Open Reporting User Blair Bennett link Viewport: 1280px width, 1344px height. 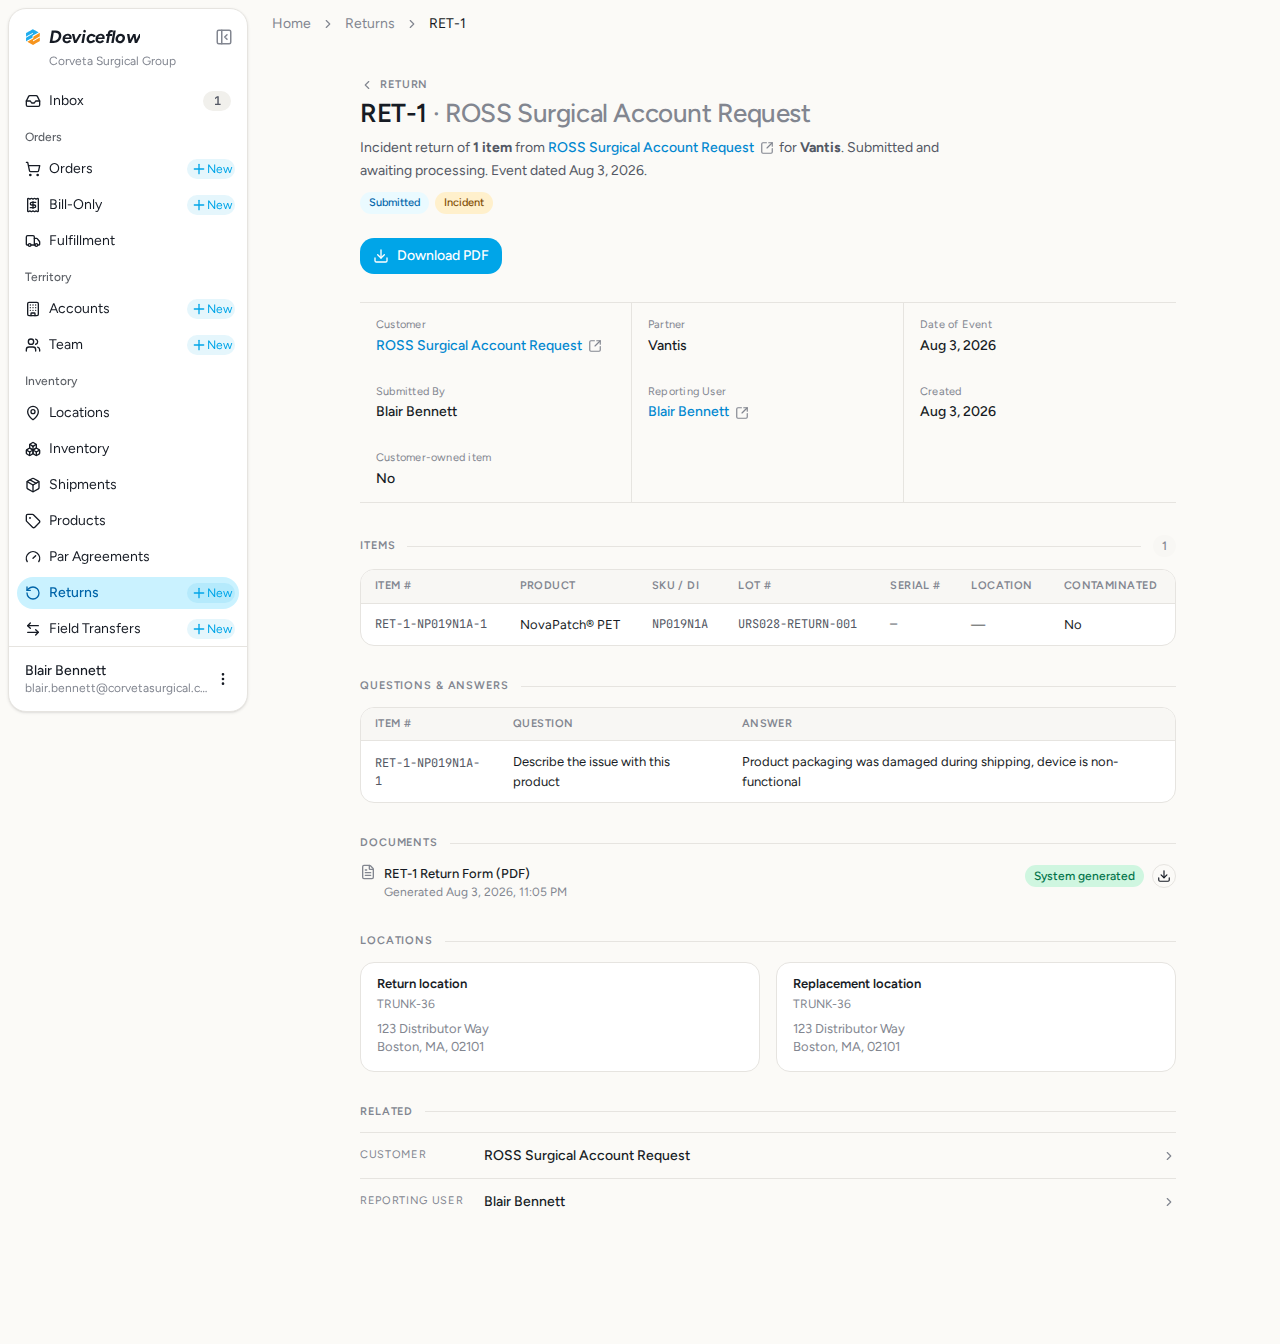coord(689,411)
